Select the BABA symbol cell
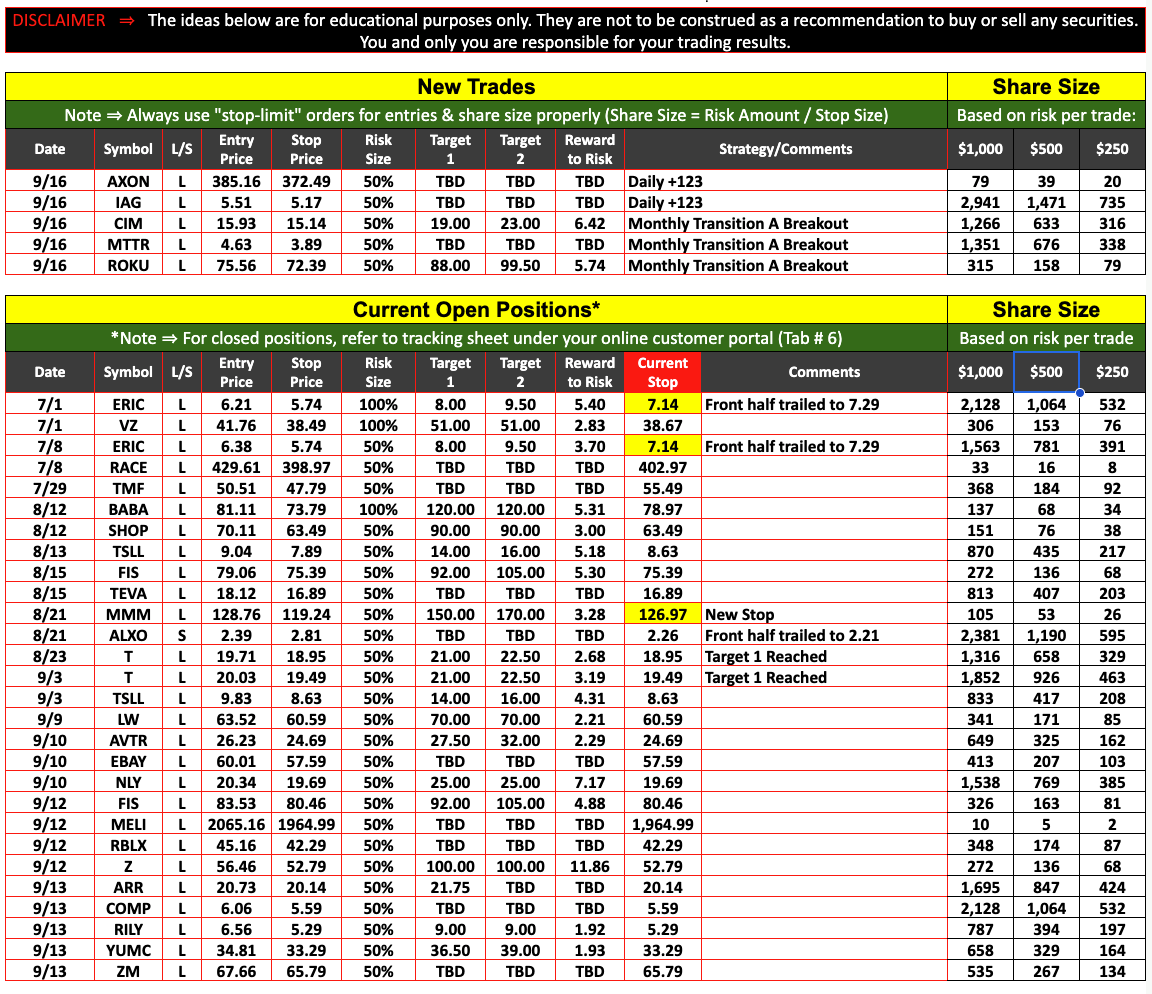Viewport: 1152px width, 994px height. tap(128, 509)
